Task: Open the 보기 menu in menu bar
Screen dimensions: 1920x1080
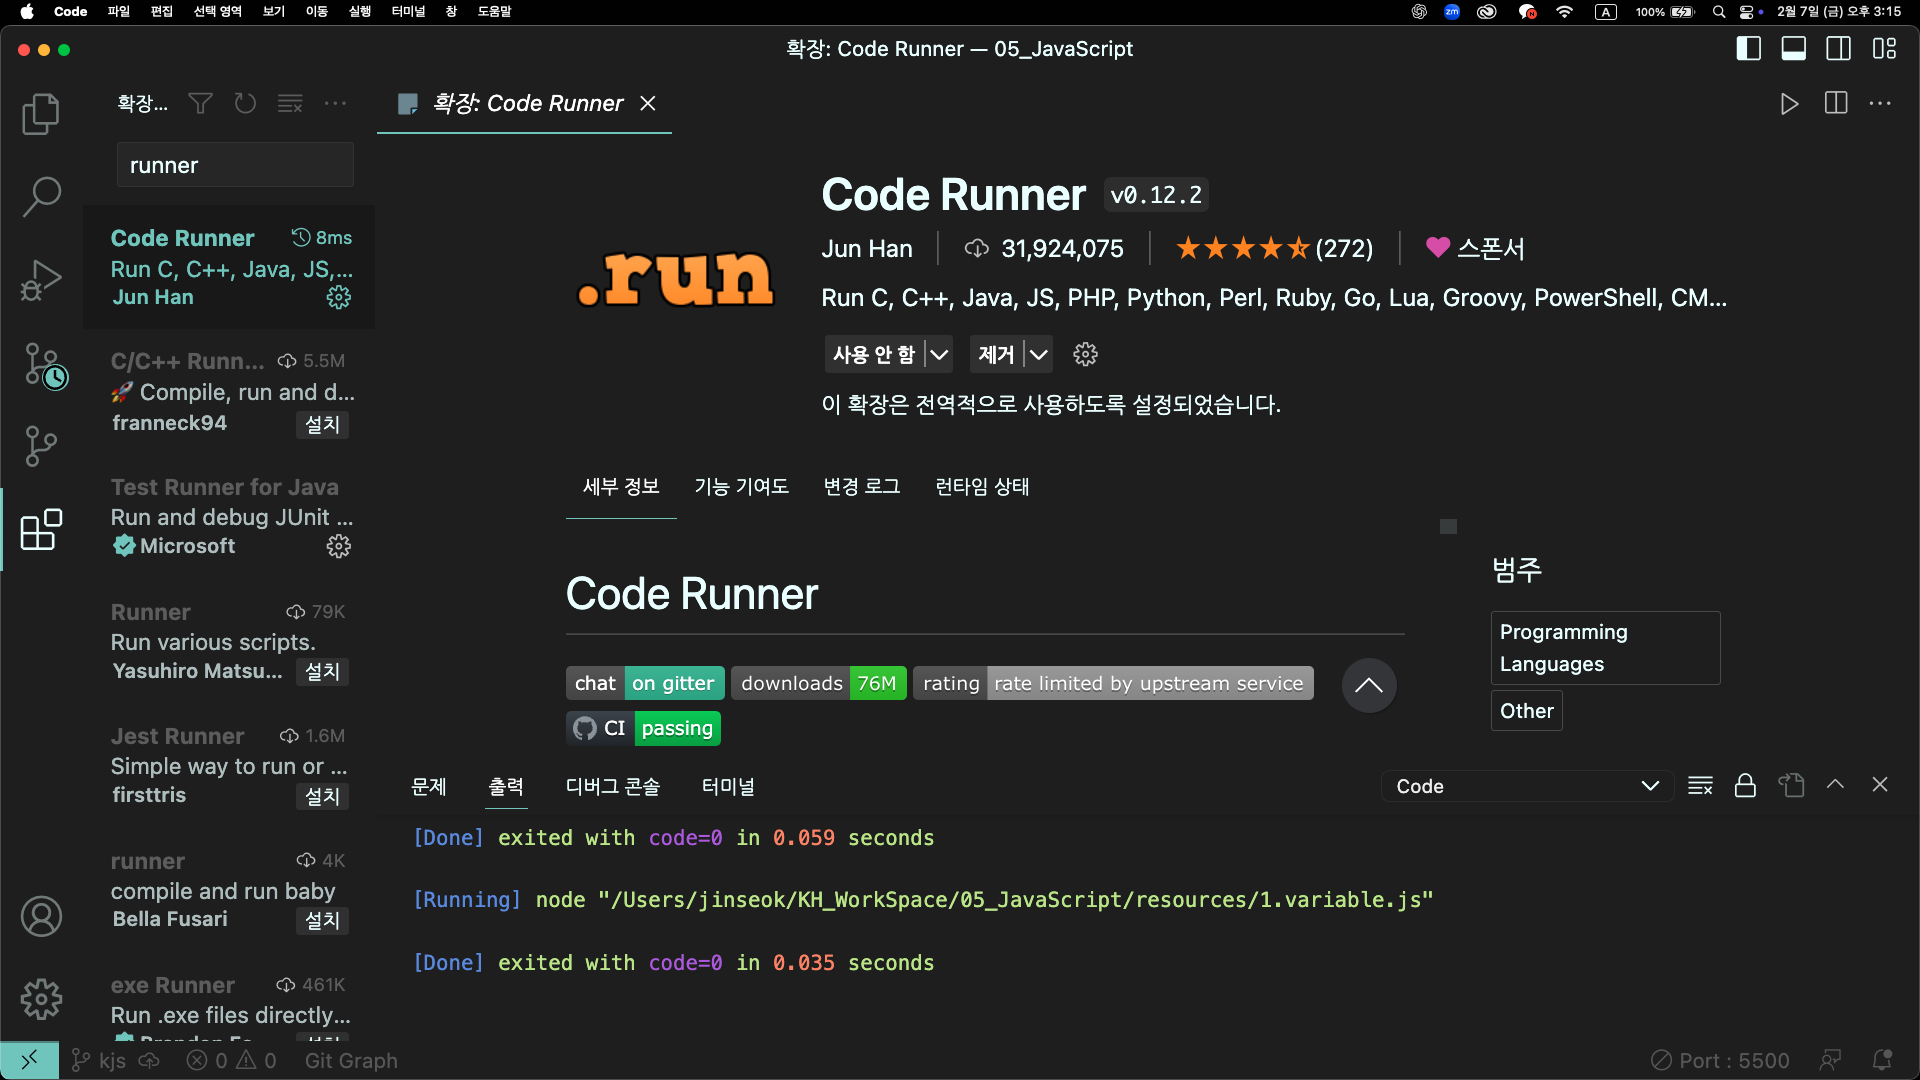Action: tap(274, 12)
